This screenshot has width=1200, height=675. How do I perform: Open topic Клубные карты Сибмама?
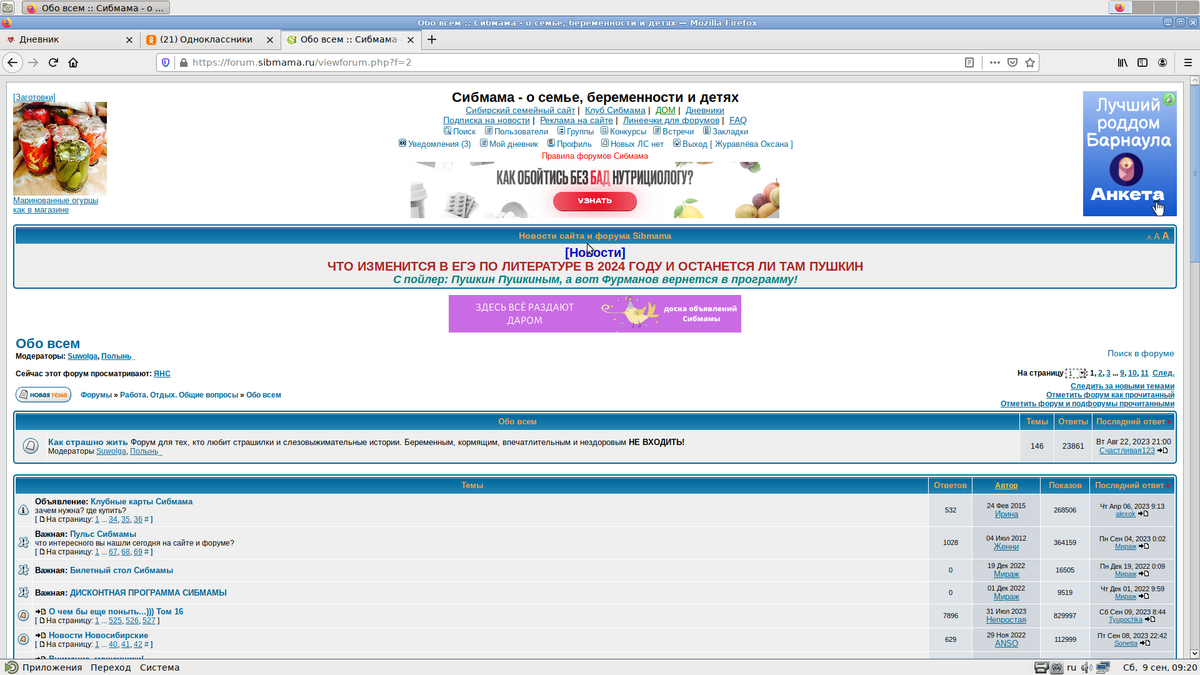(x=141, y=502)
